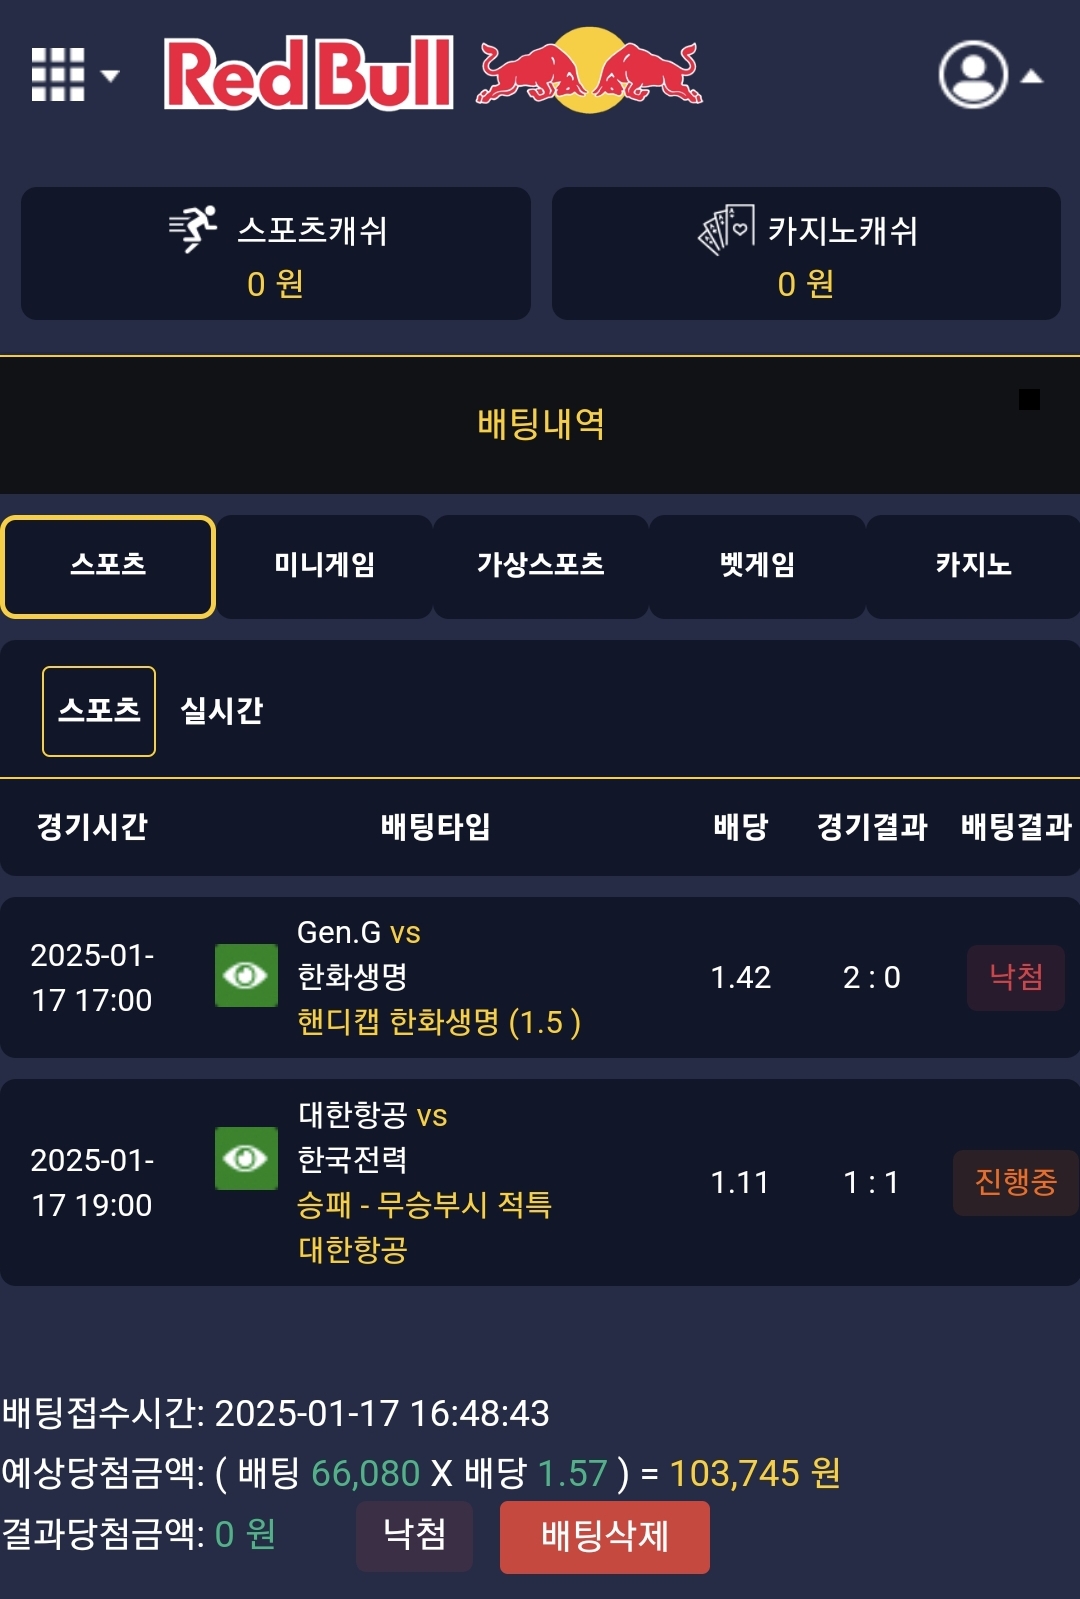1080x1599 pixels.
Task: Expand arrow next to profile icon
Action: (1032, 76)
